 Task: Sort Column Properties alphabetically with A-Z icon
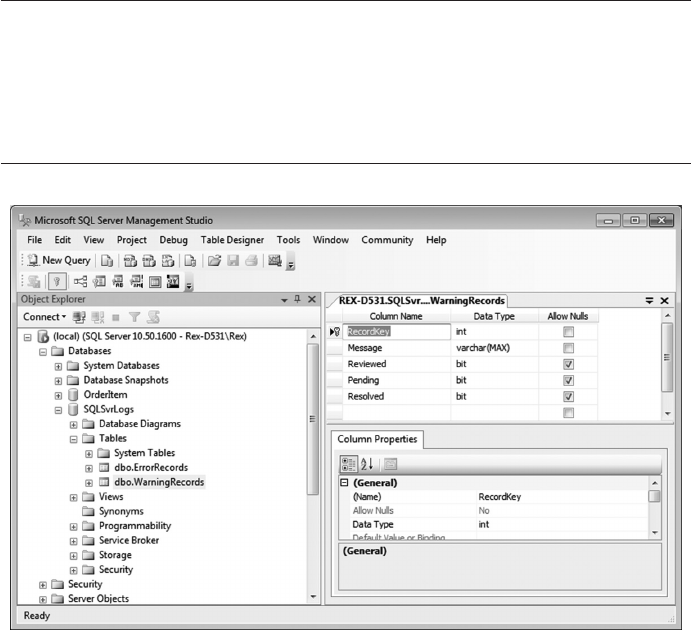[x=367, y=464]
